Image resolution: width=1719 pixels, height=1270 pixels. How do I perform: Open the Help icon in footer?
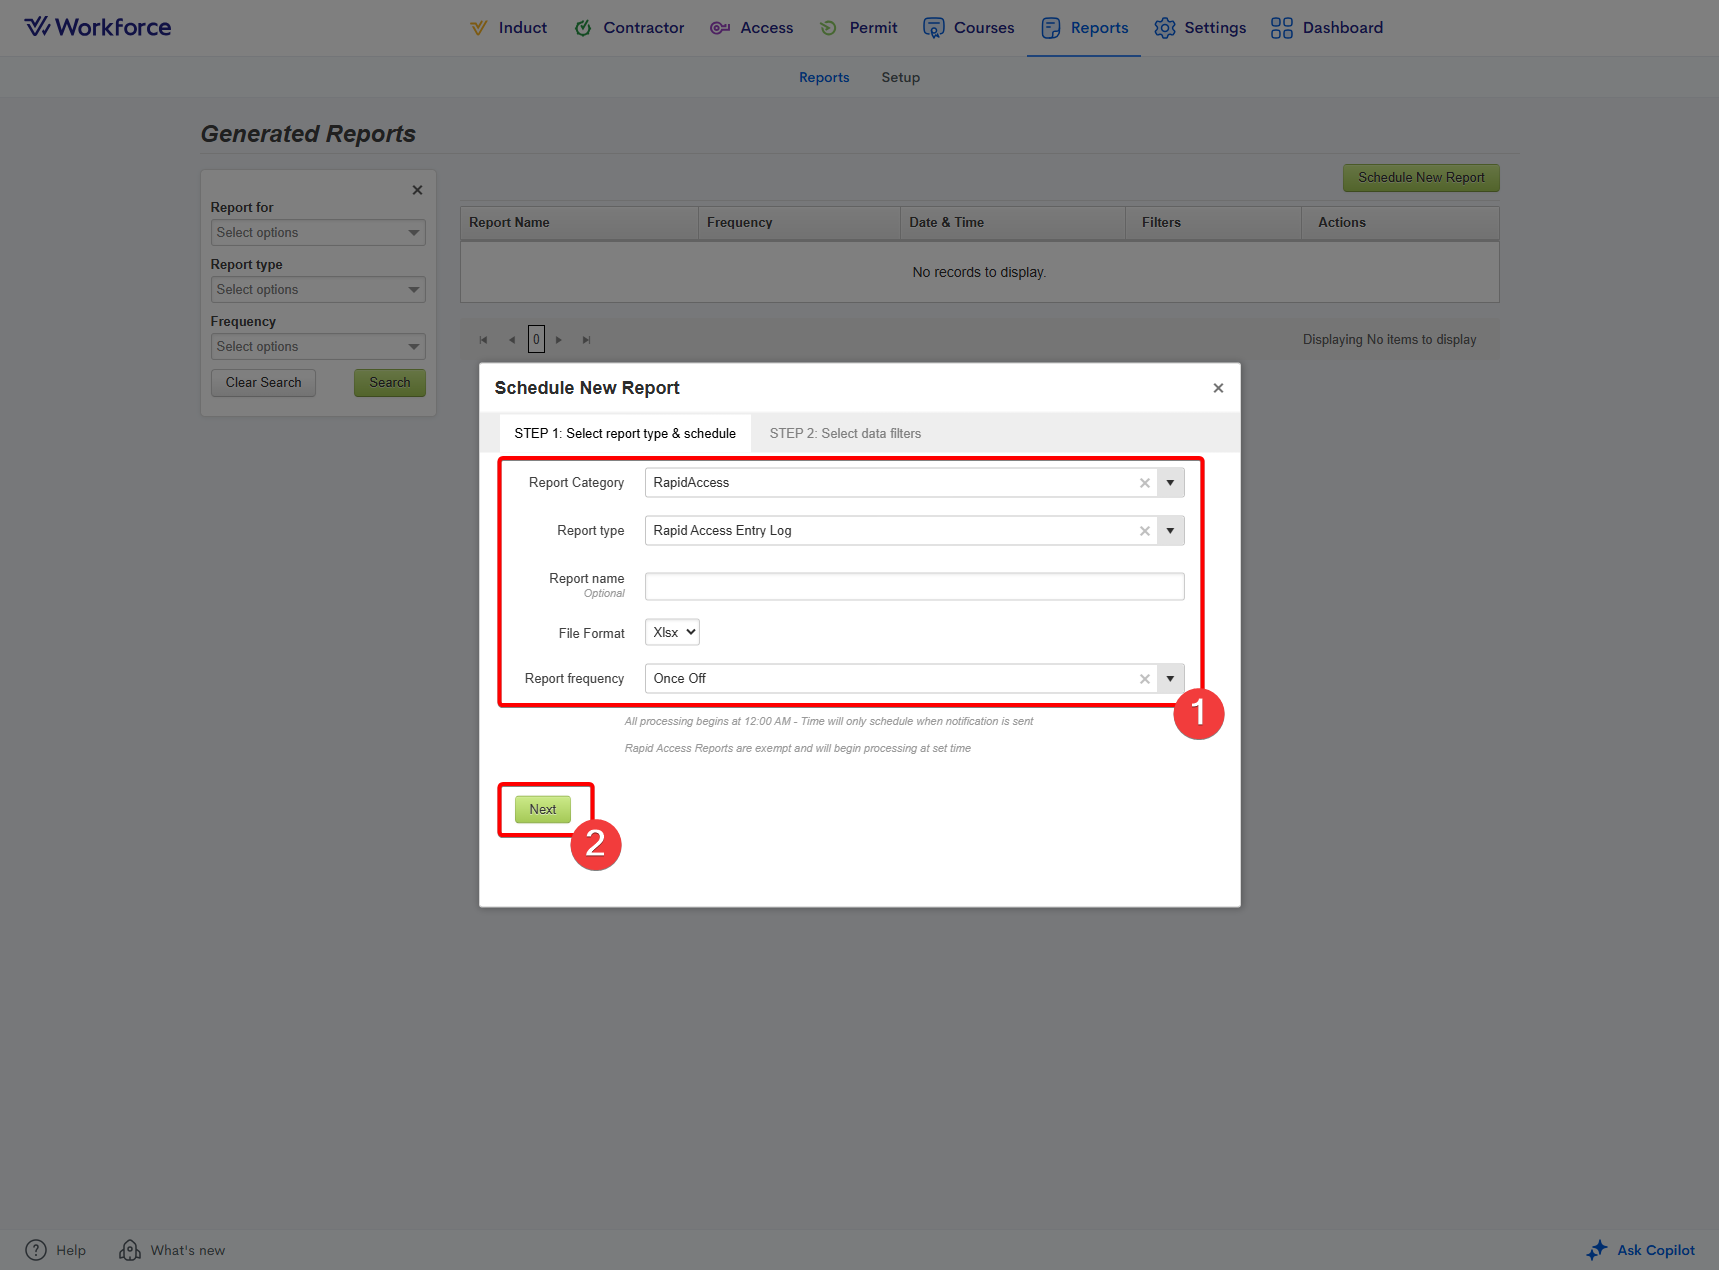(x=36, y=1250)
